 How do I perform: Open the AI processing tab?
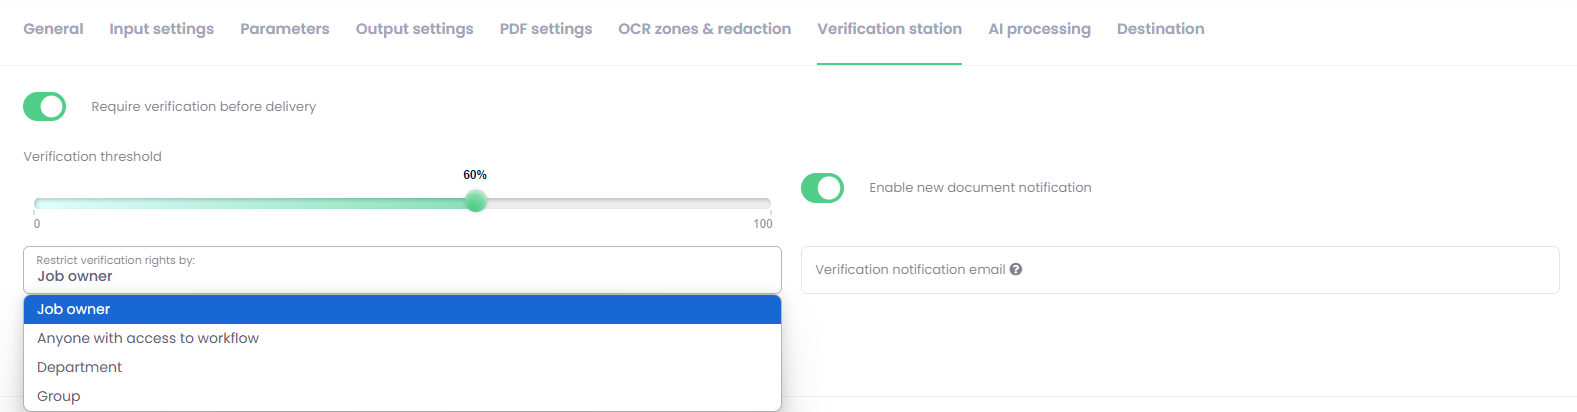[1040, 29]
